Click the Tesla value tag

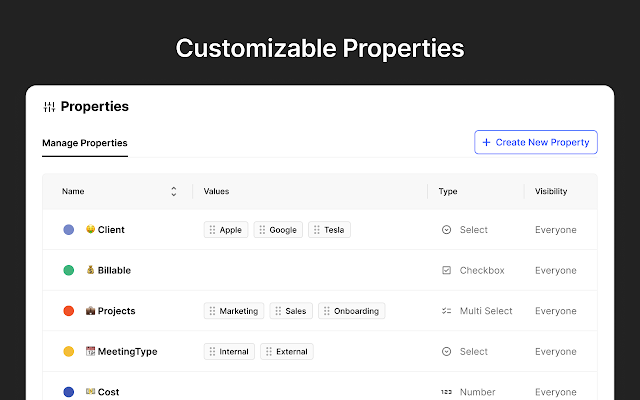click(x=329, y=230)
